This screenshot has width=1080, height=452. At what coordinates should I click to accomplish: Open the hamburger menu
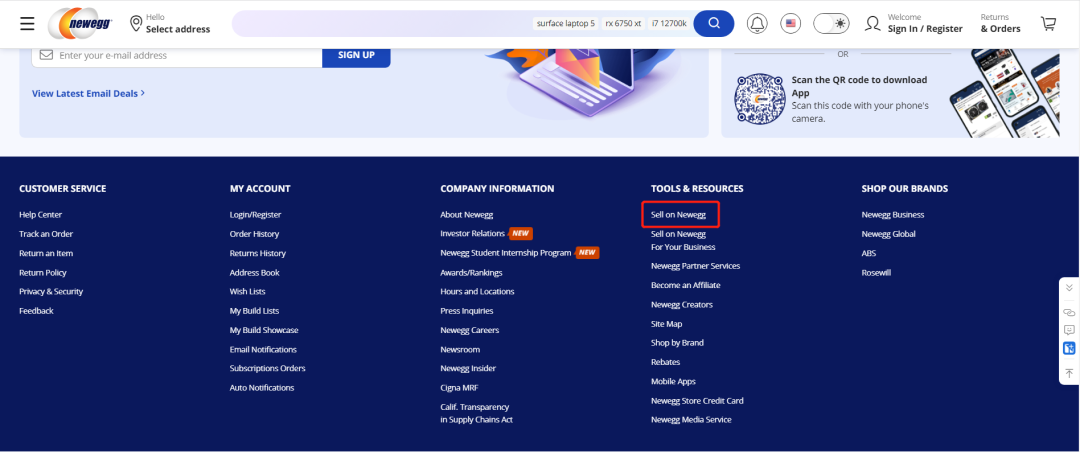pos(27,23)
